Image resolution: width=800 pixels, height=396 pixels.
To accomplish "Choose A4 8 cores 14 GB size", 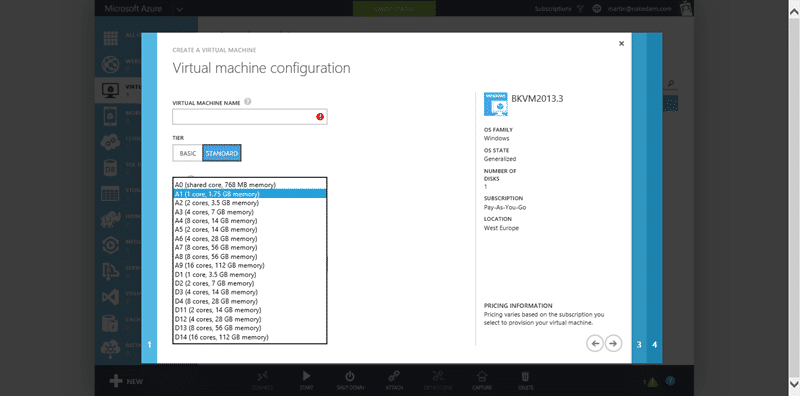I will (x=249, y=220).
